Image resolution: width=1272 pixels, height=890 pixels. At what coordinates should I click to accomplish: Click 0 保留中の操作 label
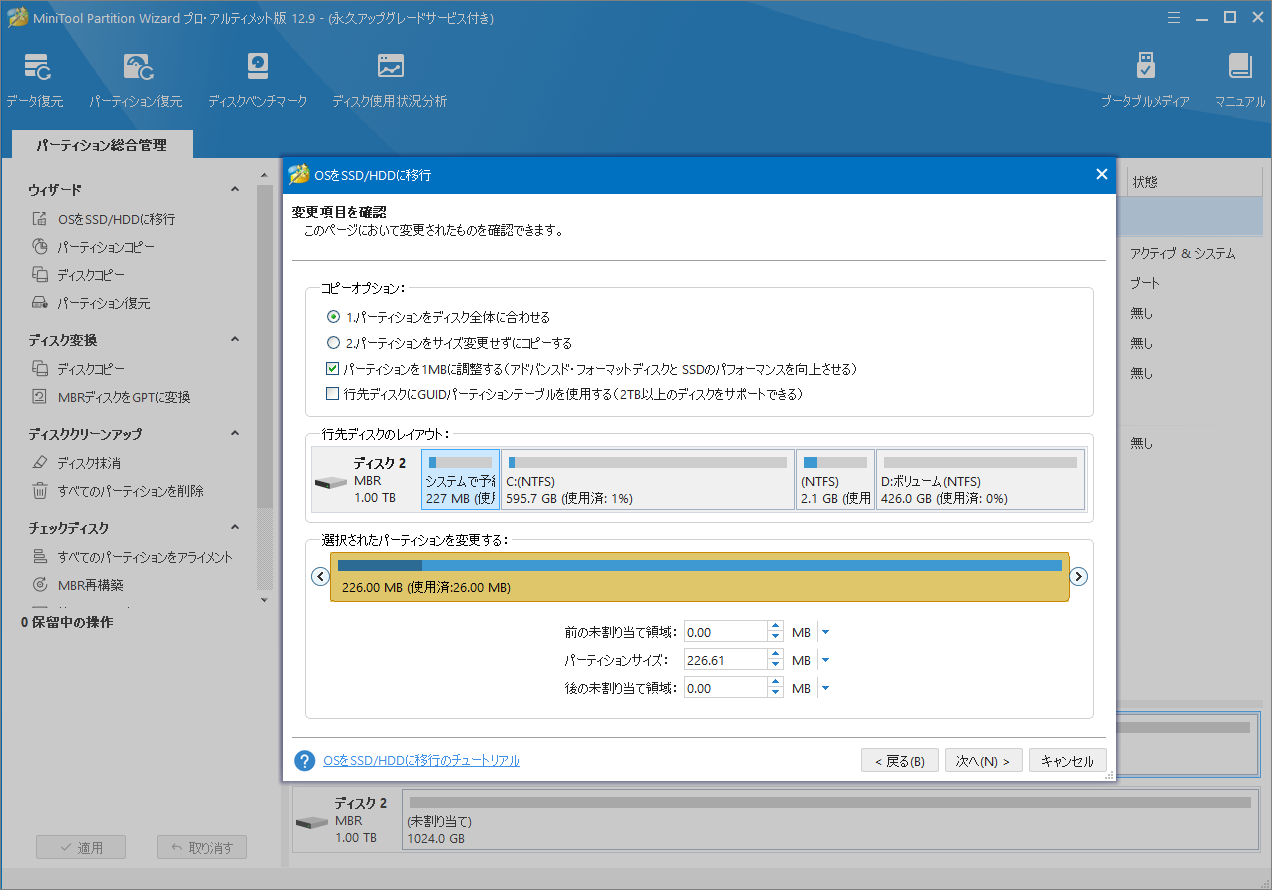(x=67, y=622)
